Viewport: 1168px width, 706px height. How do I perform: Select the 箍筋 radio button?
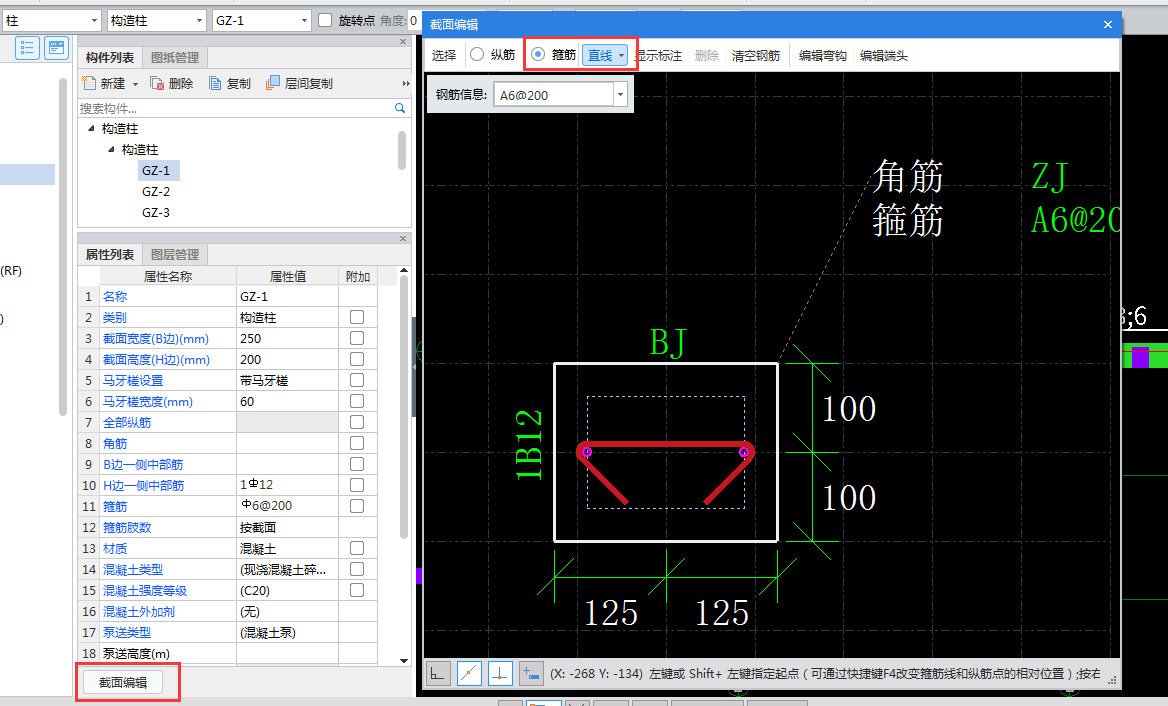tap(538, 54)
